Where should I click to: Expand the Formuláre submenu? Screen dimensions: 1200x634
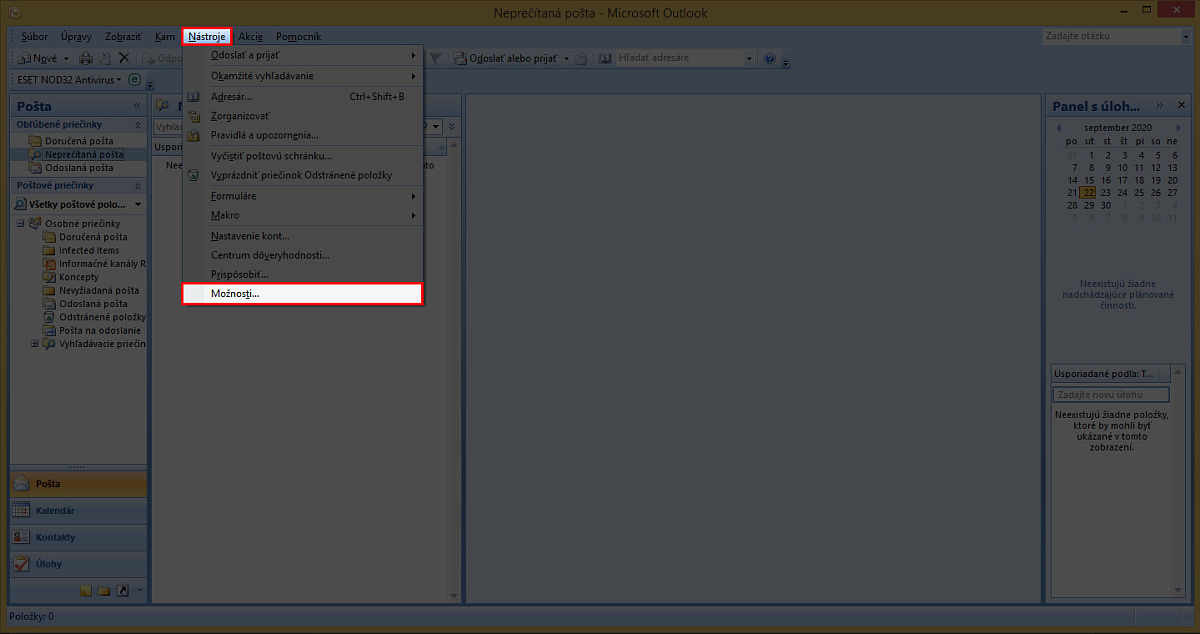tap(302, 196)
